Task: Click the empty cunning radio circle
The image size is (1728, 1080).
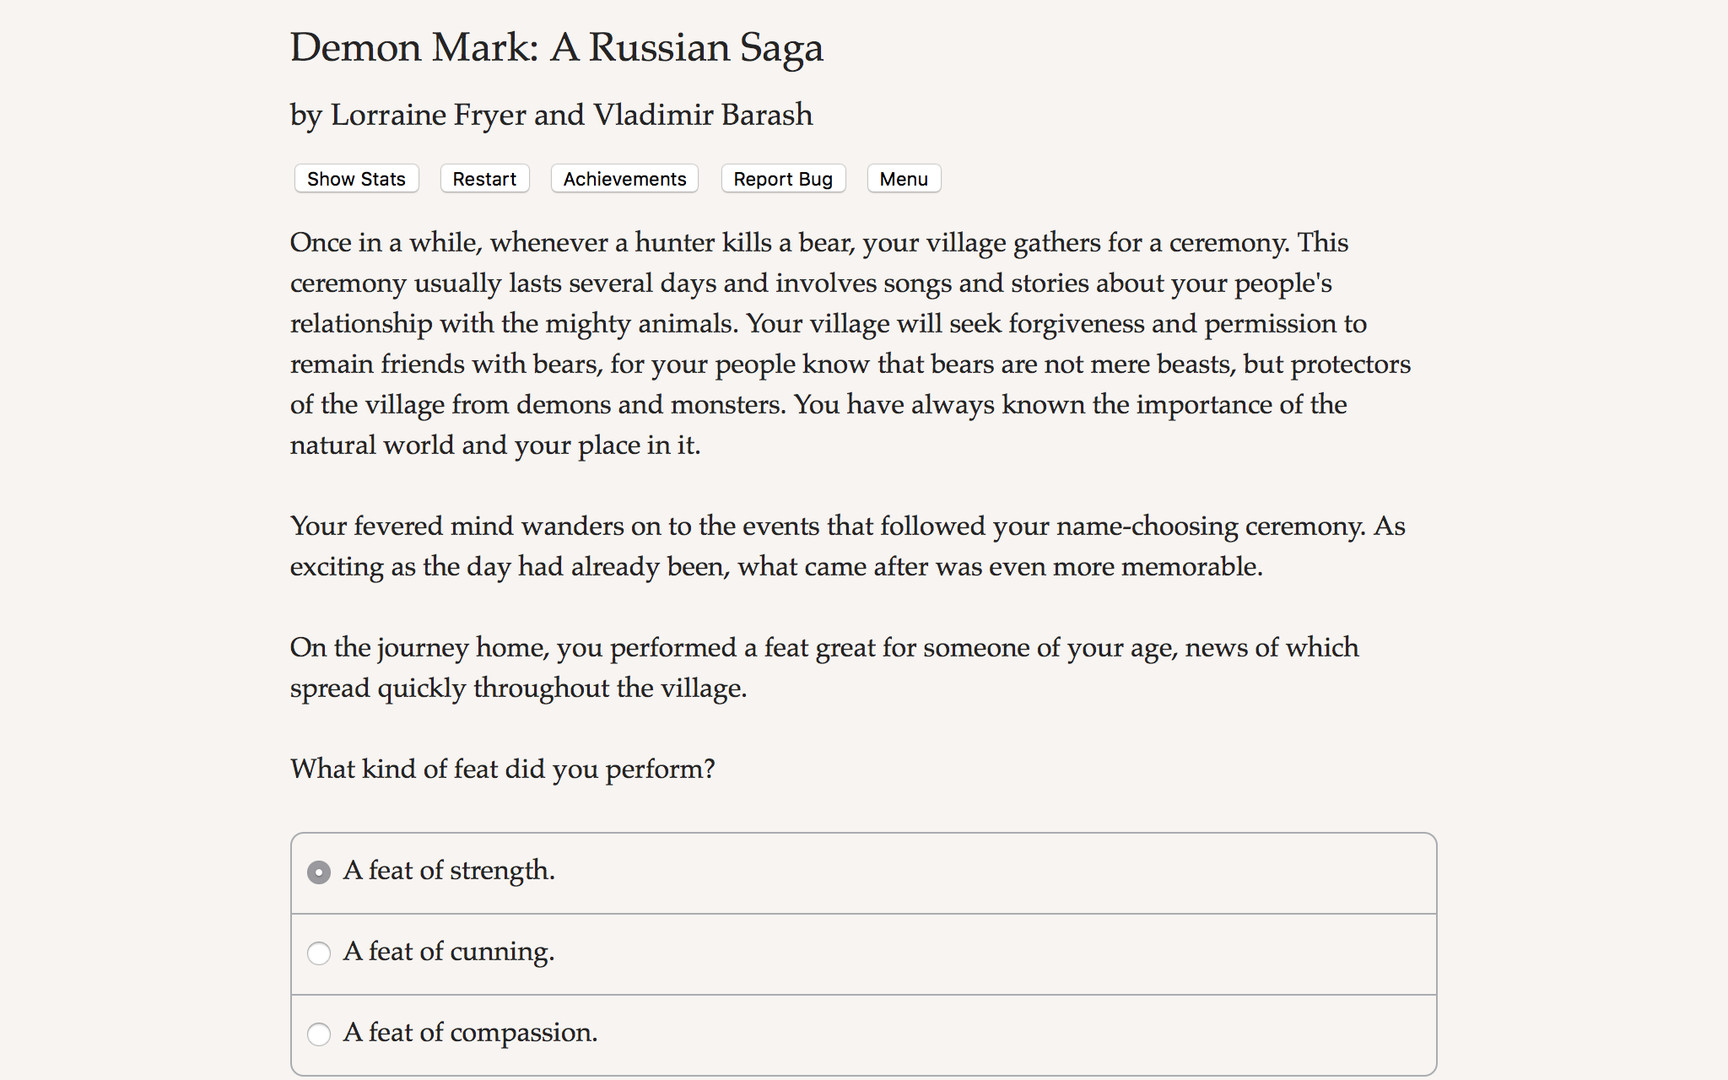Action: [x=318, y=953]
